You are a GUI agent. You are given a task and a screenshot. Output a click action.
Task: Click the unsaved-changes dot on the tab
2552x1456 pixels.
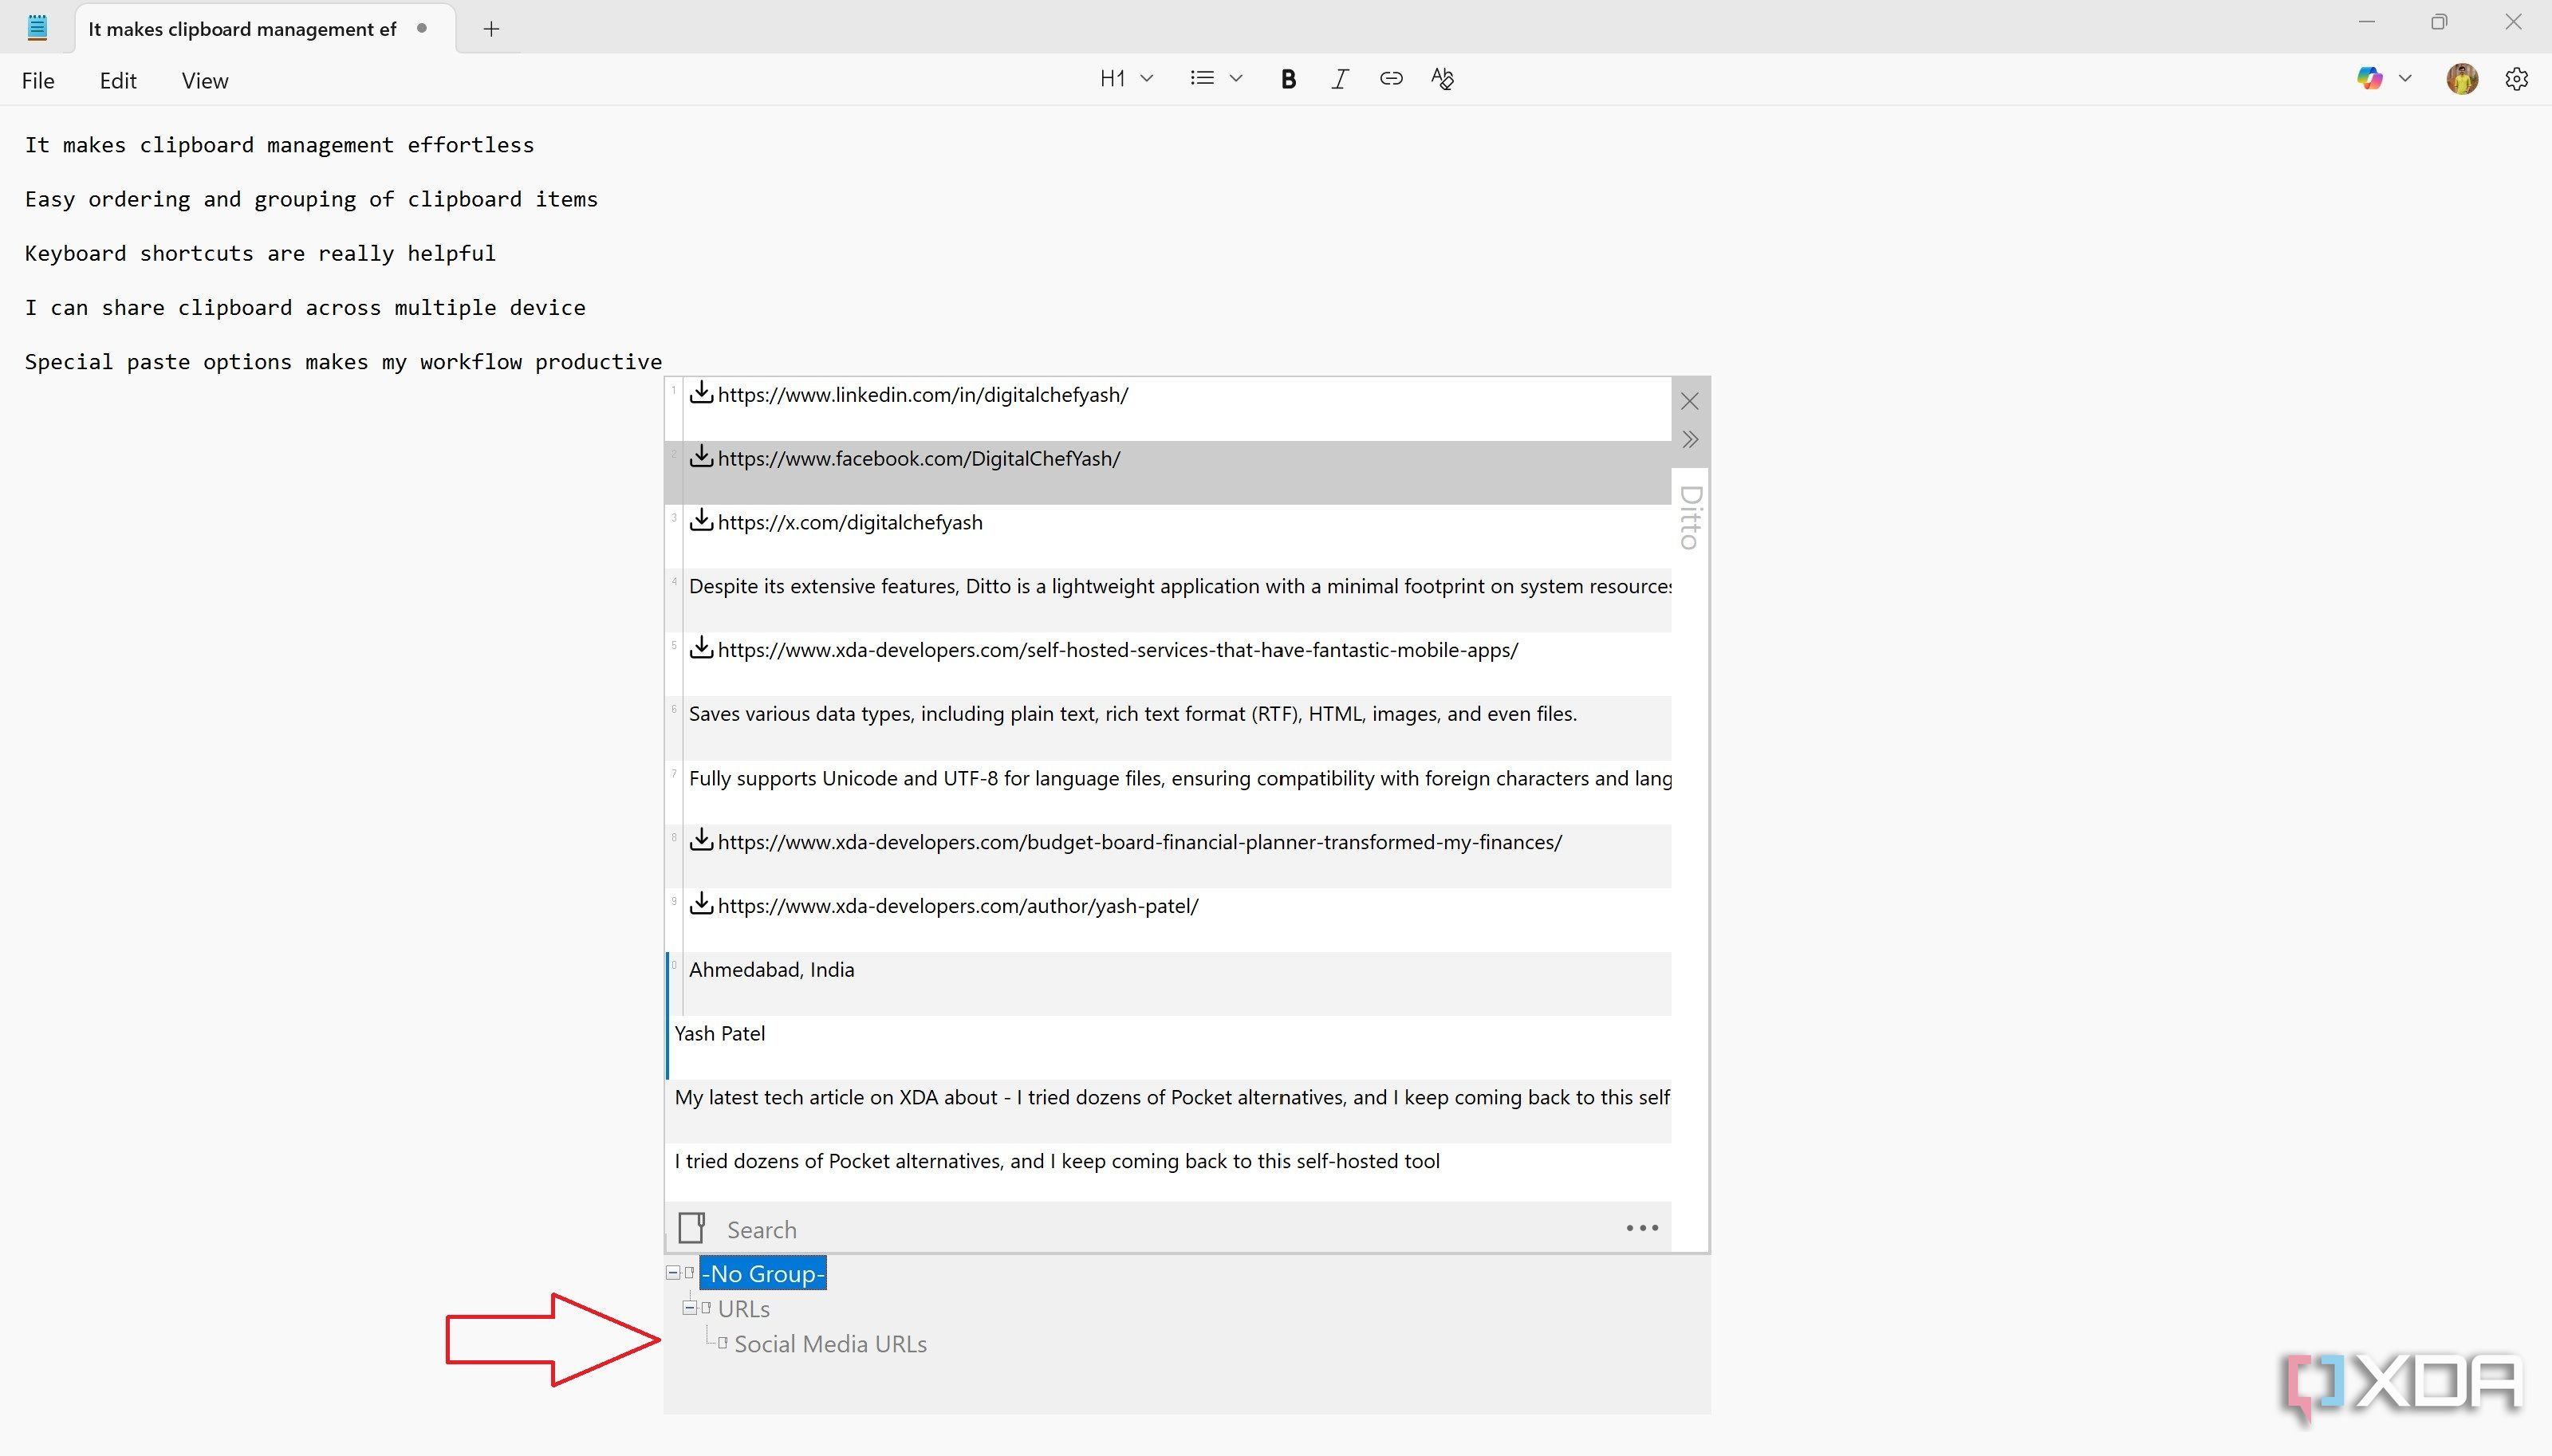[x=422, y=29]
